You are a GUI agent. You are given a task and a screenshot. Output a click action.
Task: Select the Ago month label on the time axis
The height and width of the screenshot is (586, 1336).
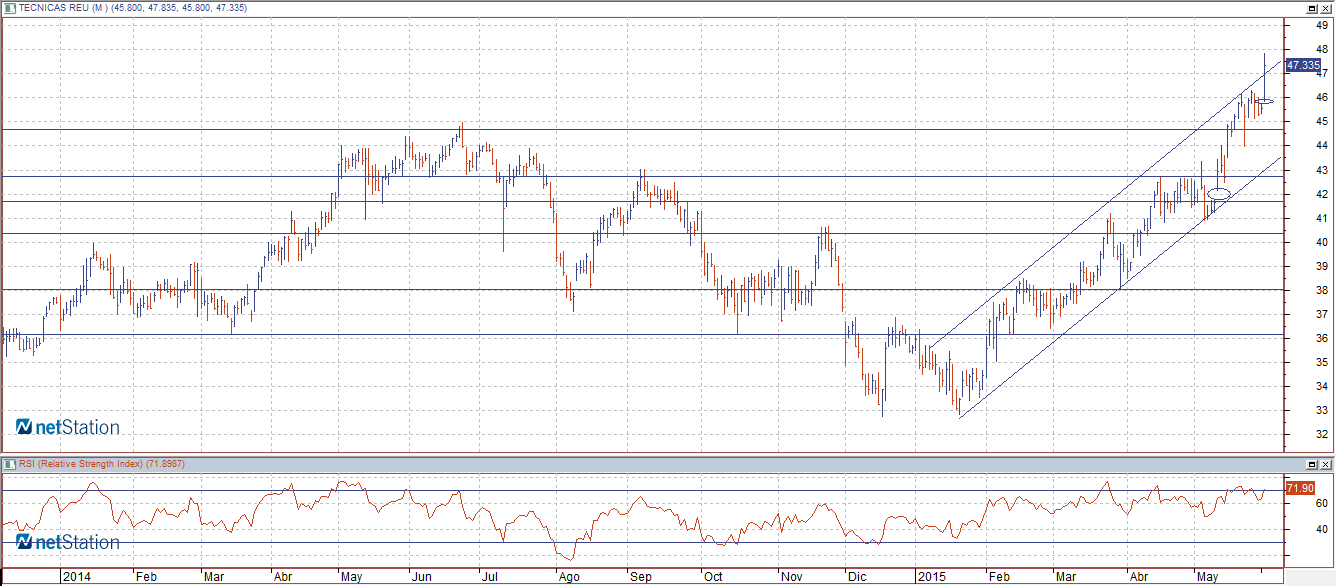pos(568,577)
